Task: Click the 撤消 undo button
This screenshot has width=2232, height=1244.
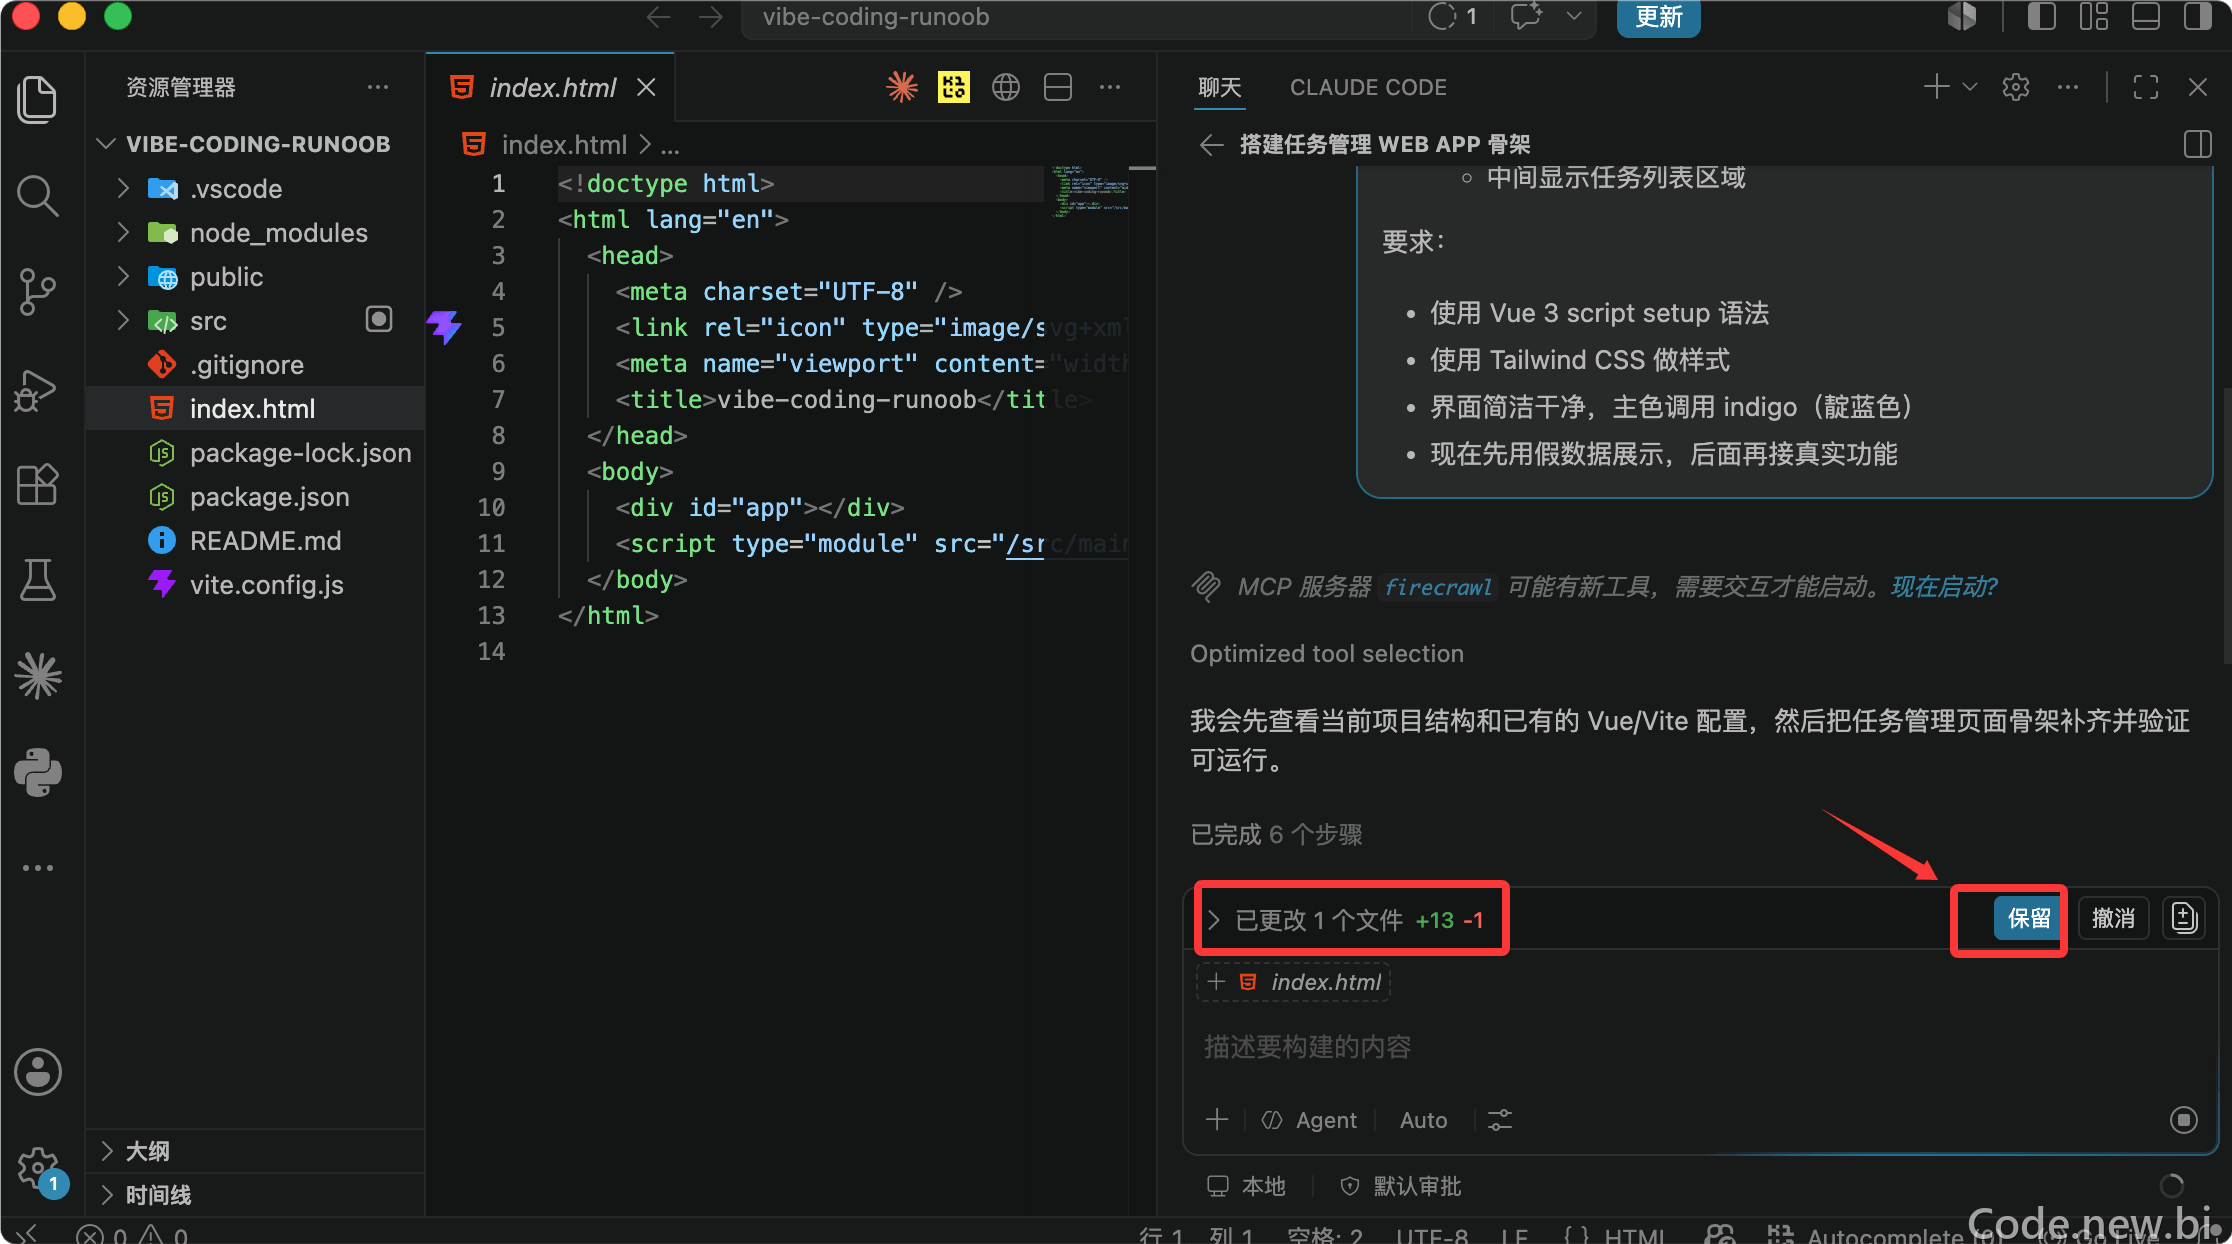Action: 2113,918
